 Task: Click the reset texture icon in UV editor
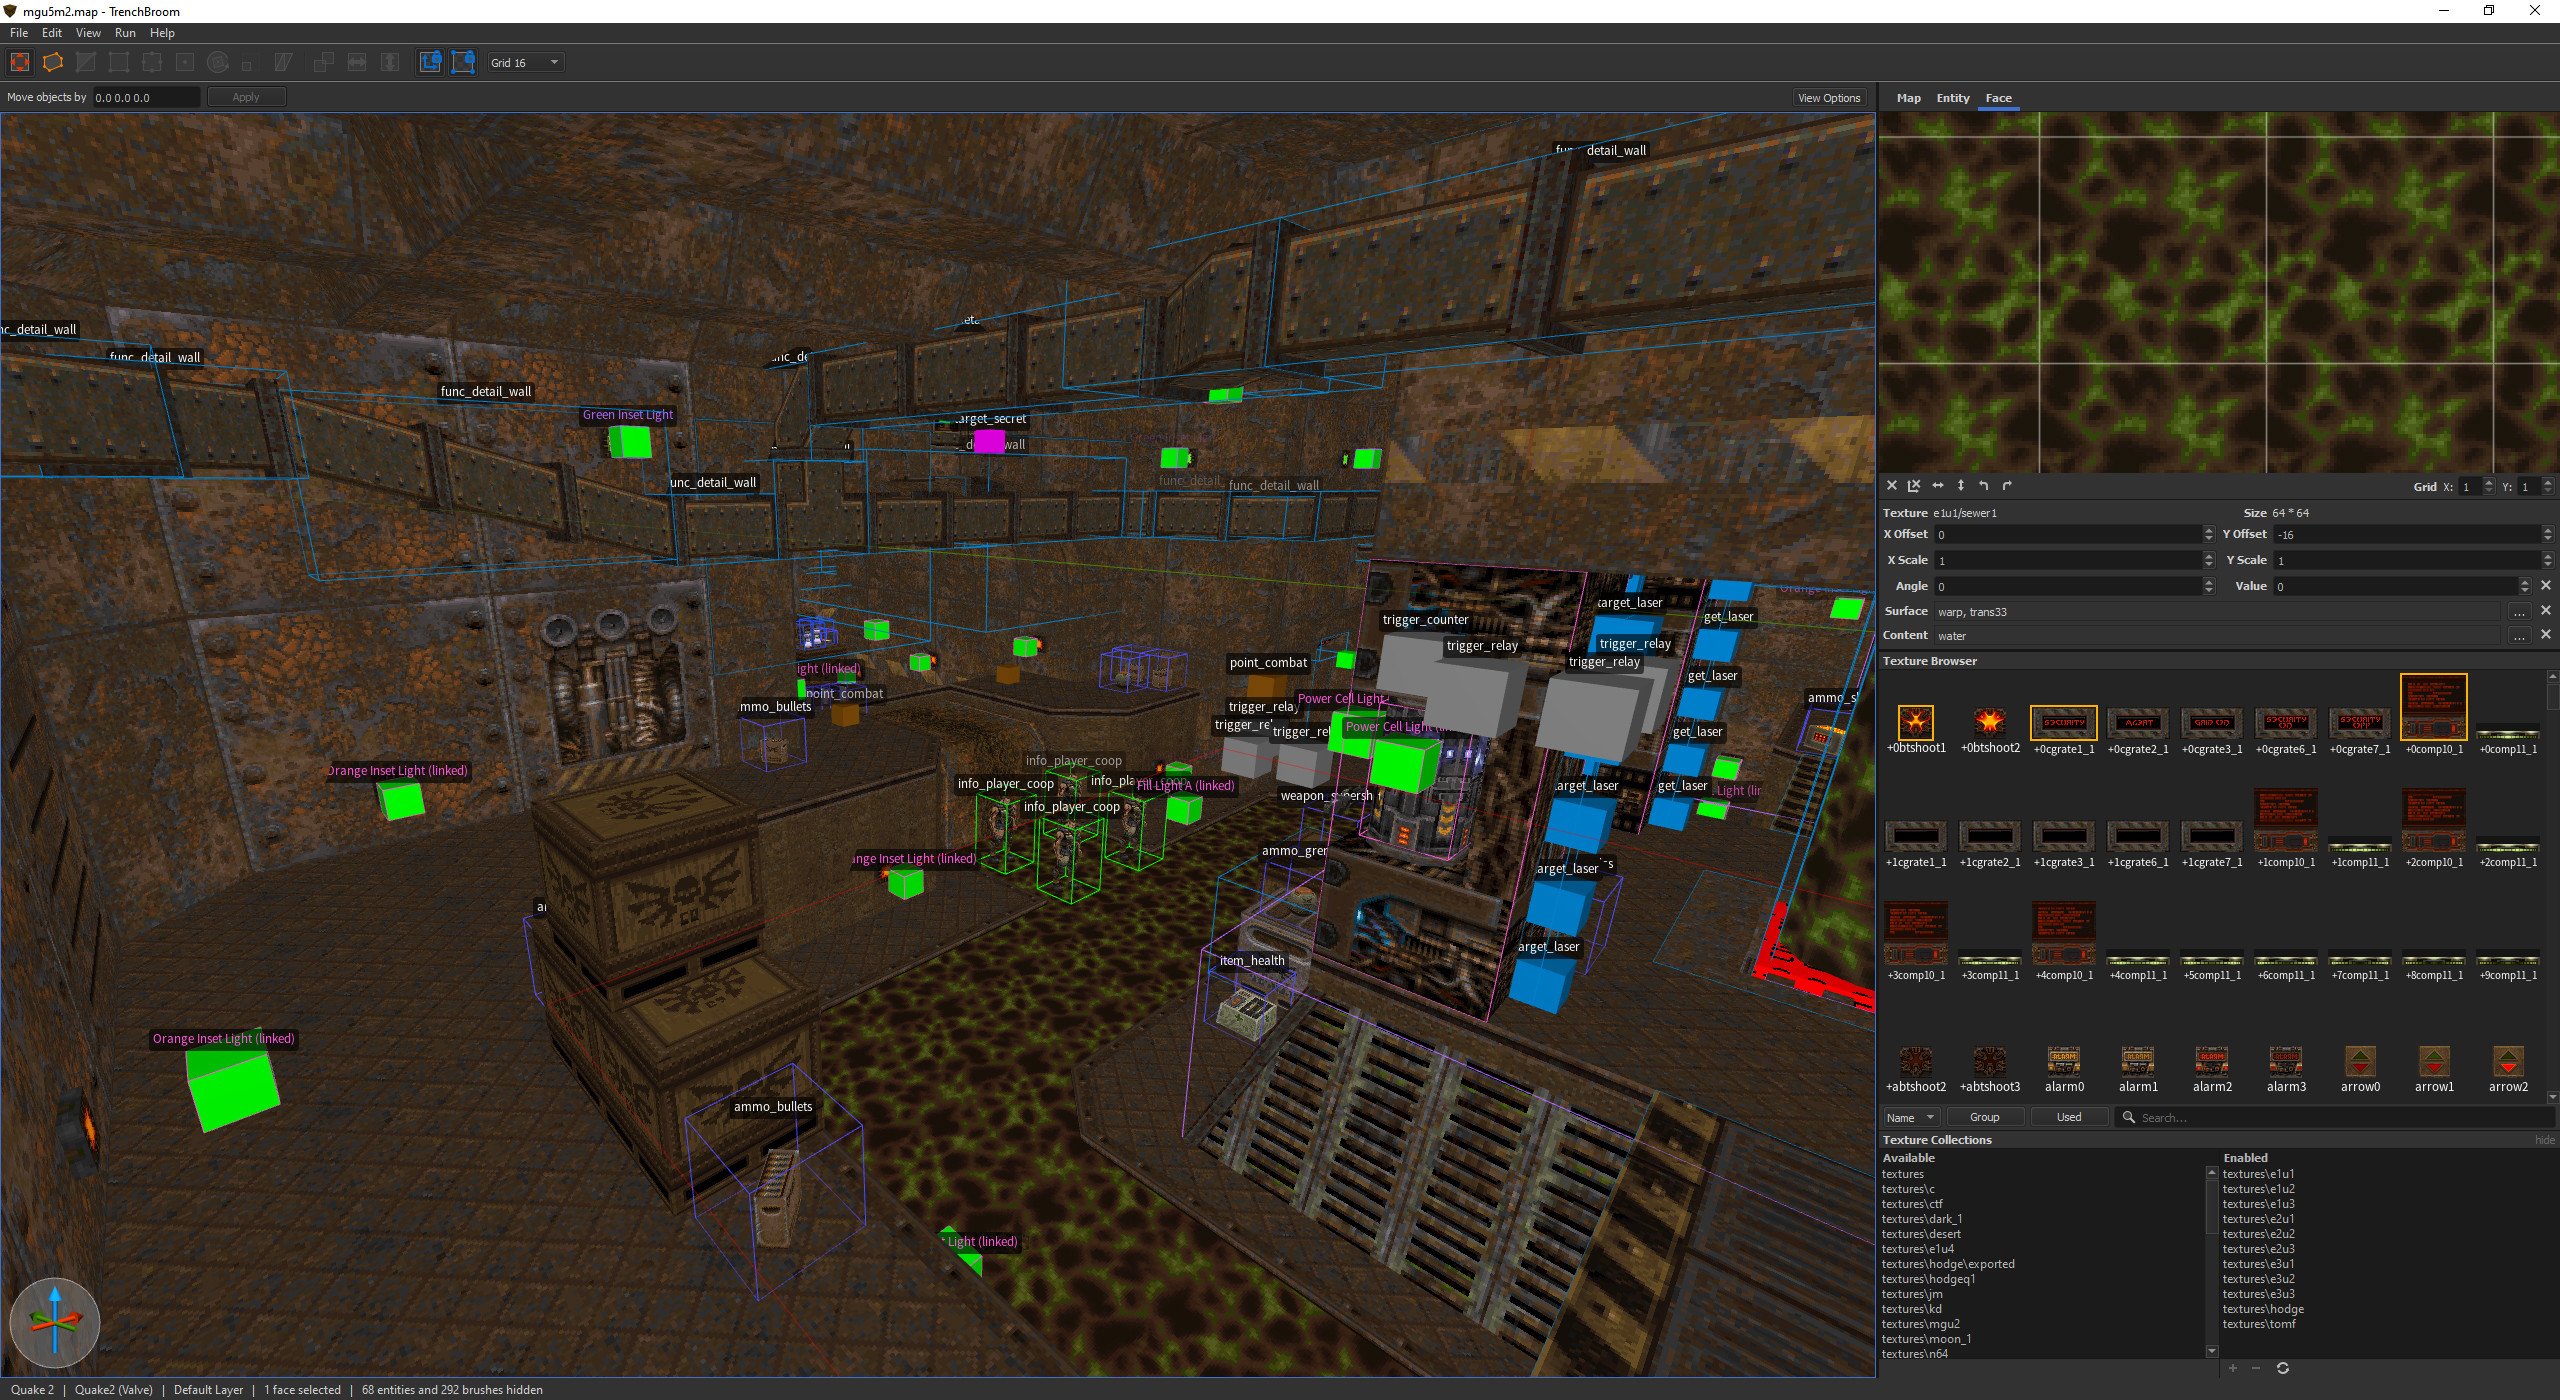point(1891,486)
